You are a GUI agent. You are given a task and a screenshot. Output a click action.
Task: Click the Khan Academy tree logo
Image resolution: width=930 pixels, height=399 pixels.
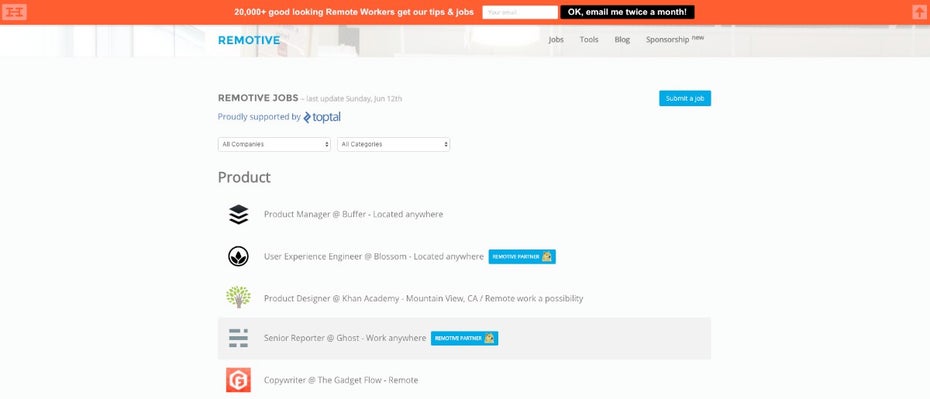pos(238,297)
